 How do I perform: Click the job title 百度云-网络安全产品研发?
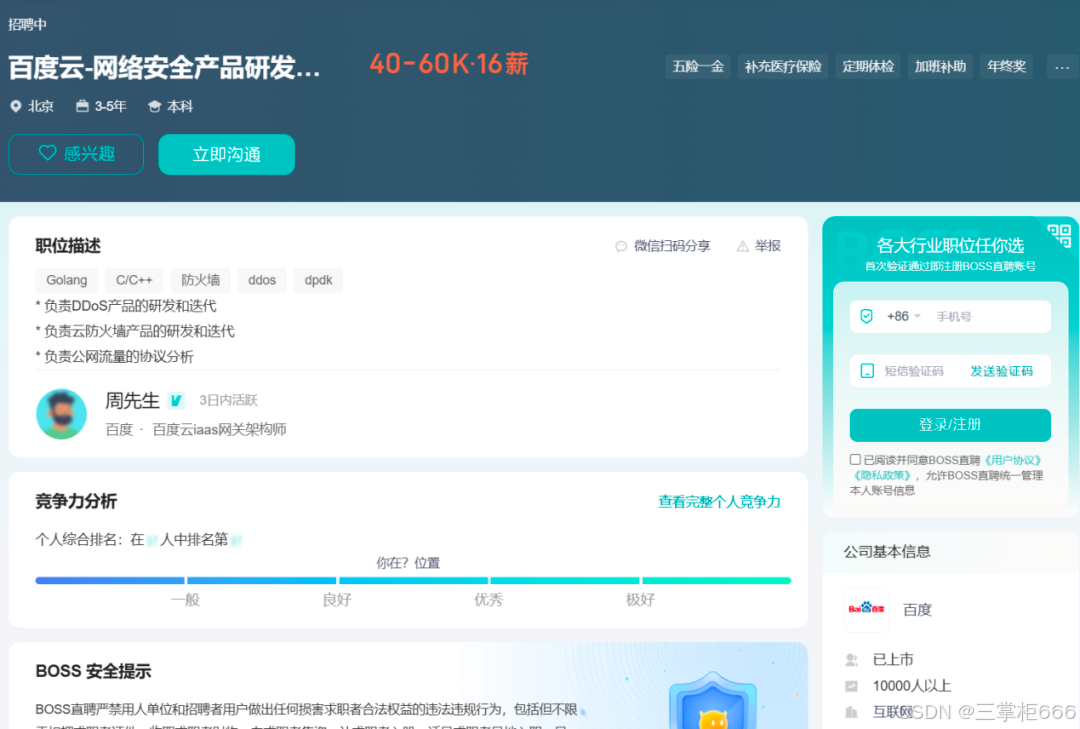(164, 68)
